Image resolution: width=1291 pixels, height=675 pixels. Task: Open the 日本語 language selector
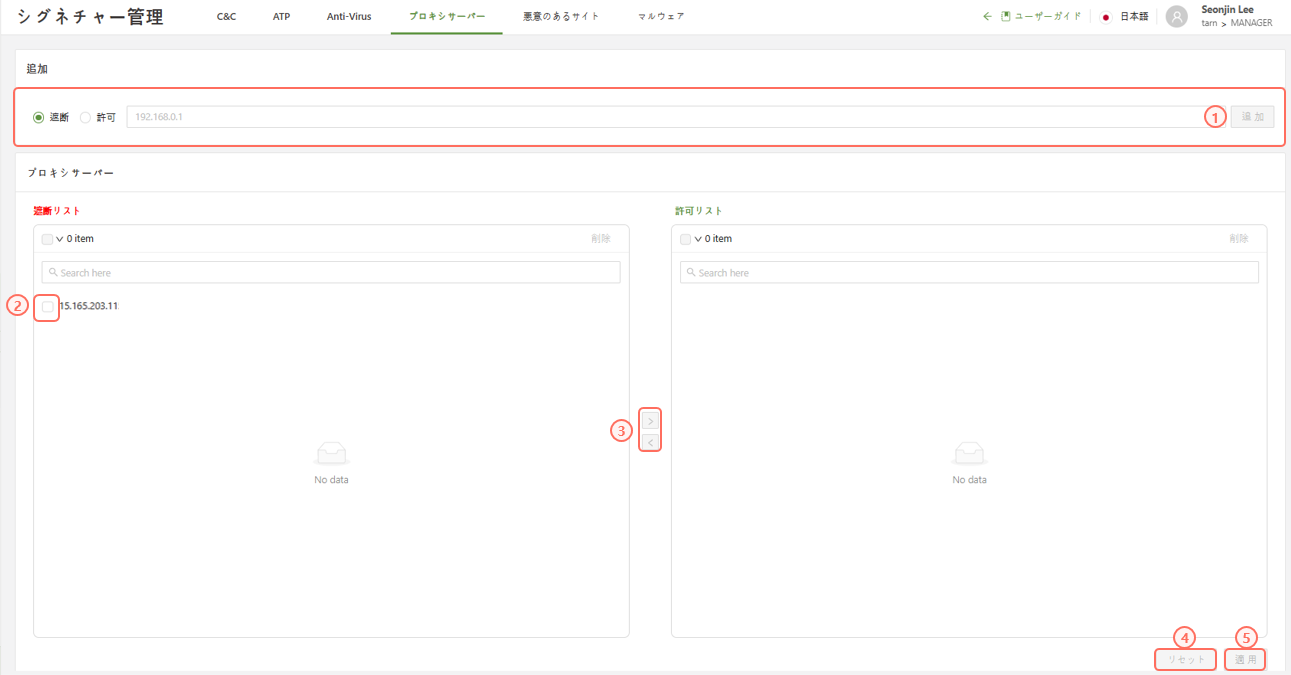click(1134, 17)
